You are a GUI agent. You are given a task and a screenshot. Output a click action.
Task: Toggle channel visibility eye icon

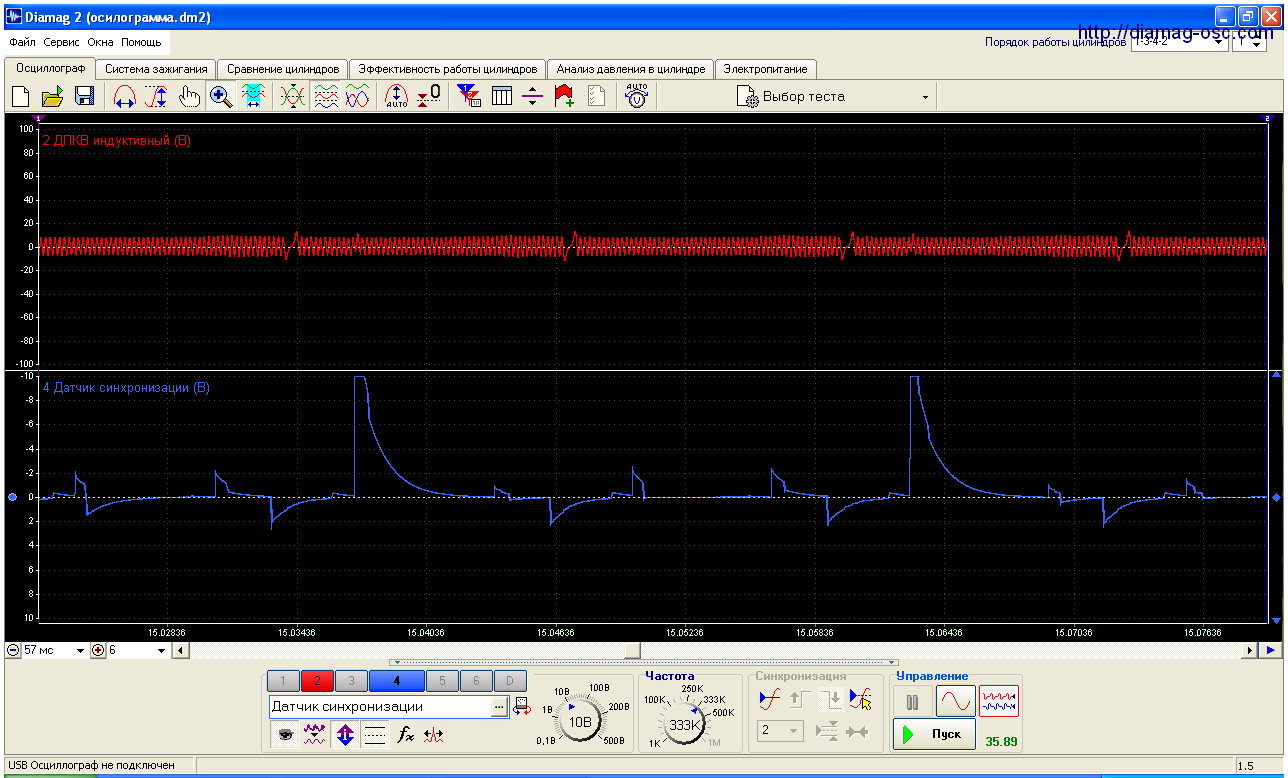286,735
